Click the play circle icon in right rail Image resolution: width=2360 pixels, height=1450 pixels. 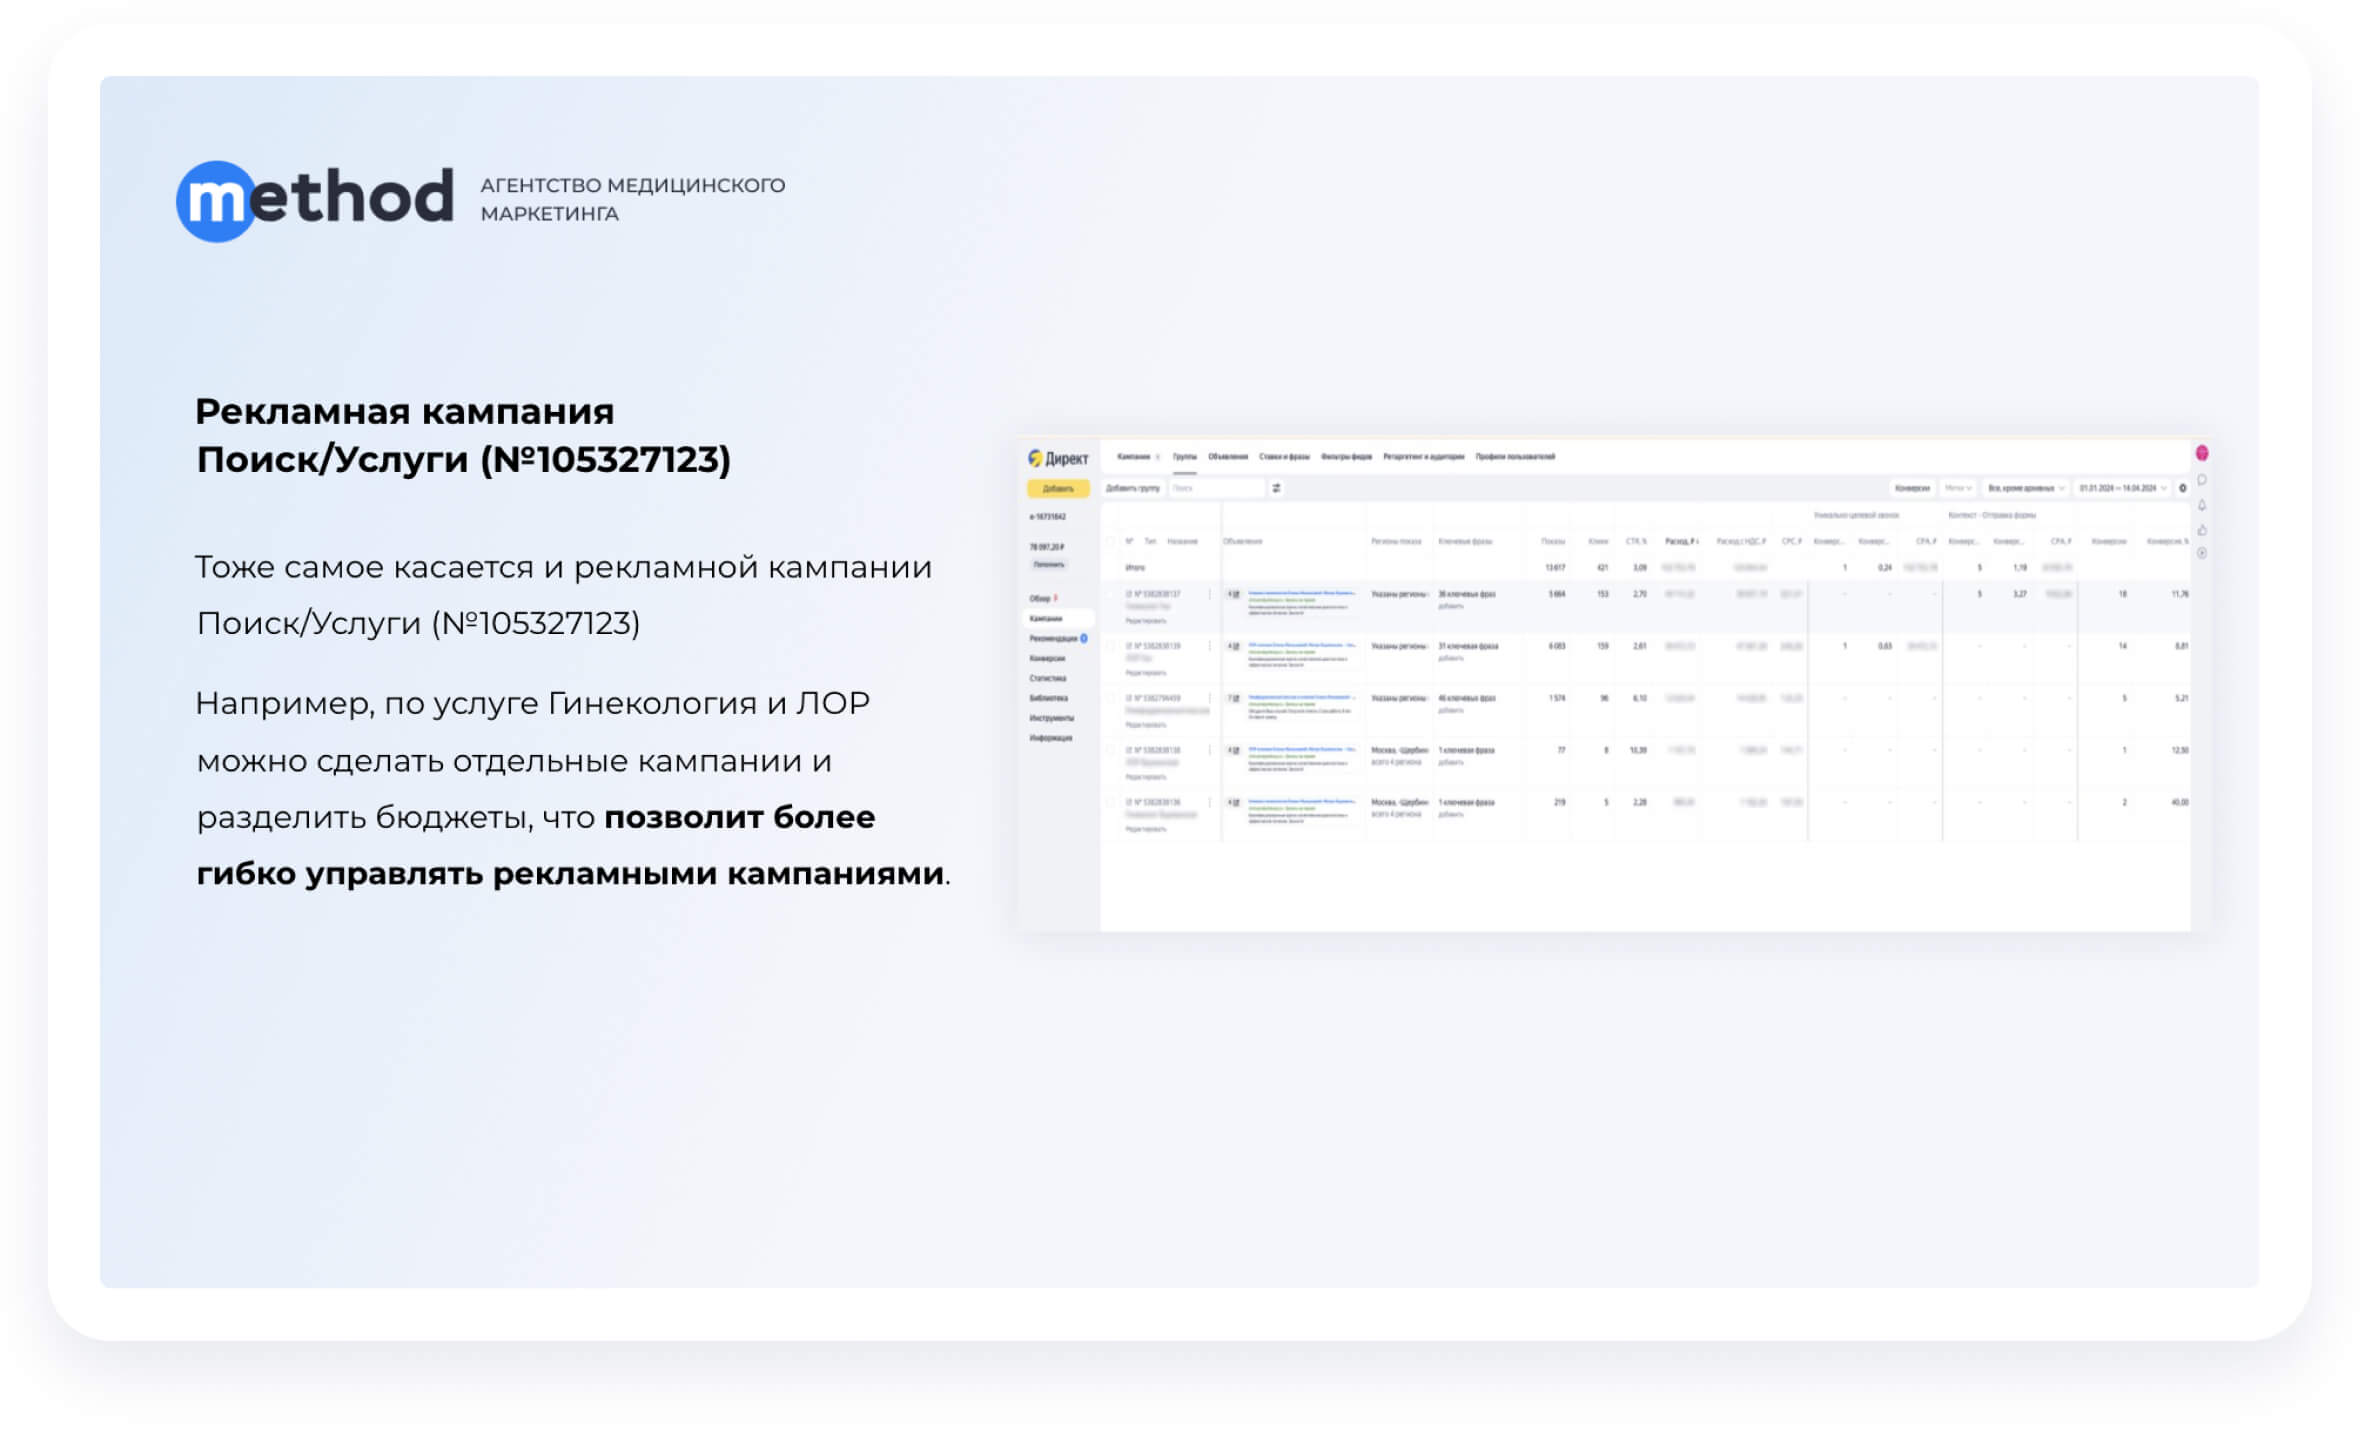[x=2202, y=553]
